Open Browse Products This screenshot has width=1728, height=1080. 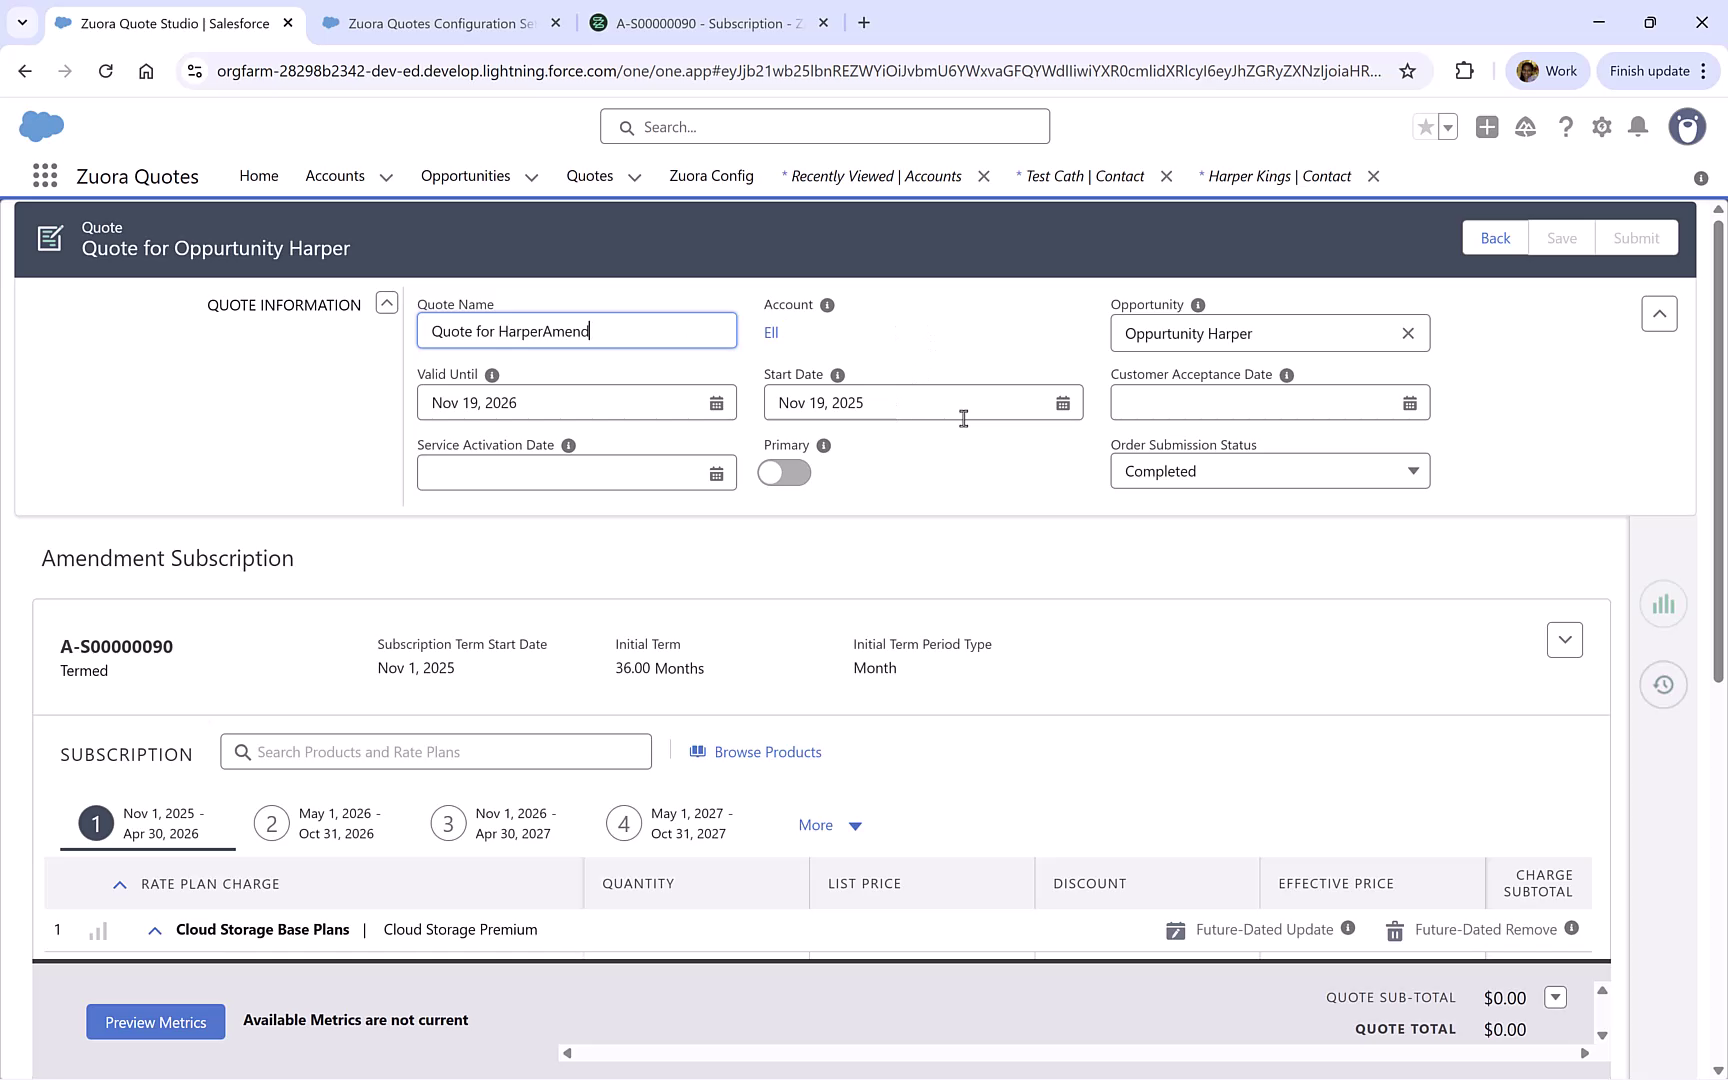tap(755, 751)
